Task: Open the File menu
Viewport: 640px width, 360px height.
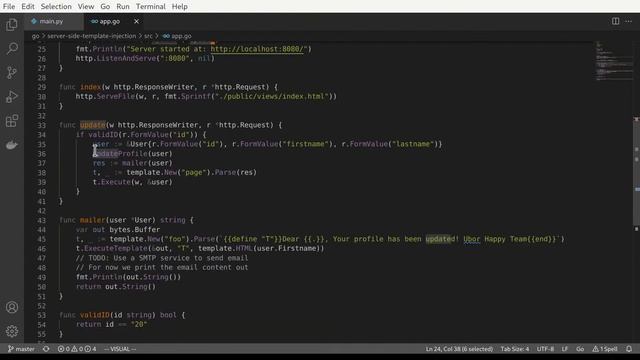Action: [9, 7]
